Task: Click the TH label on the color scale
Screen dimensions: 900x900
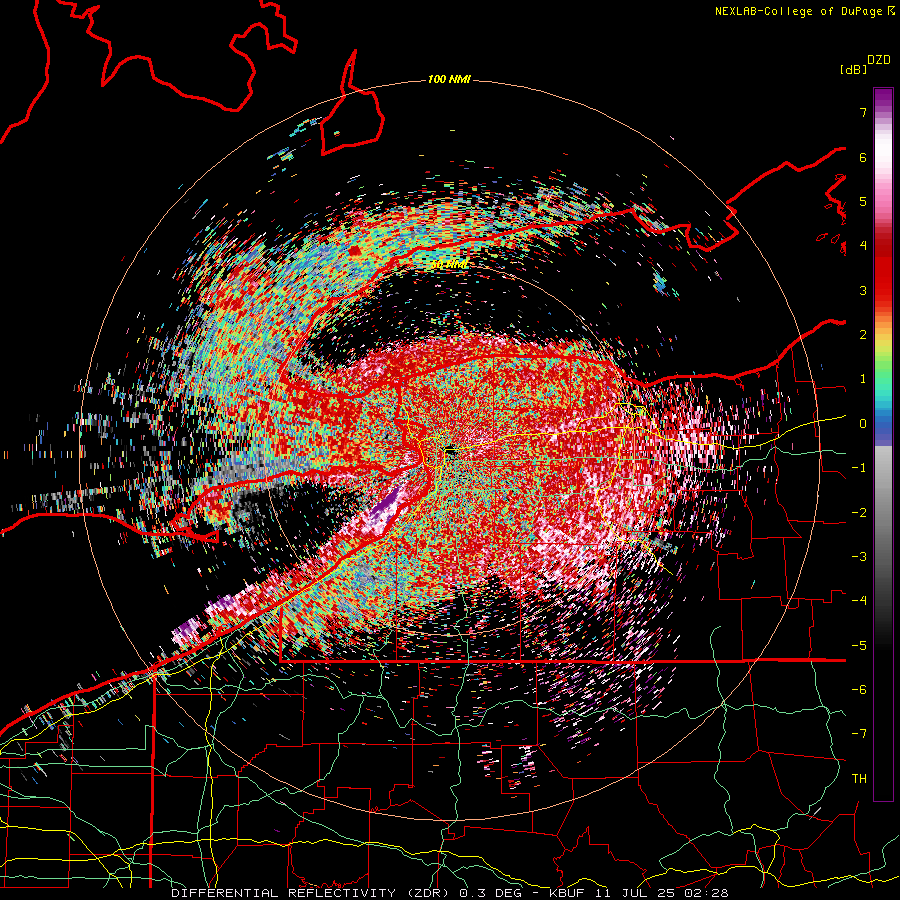Action: pyautogui.click(x=859, y=779)
